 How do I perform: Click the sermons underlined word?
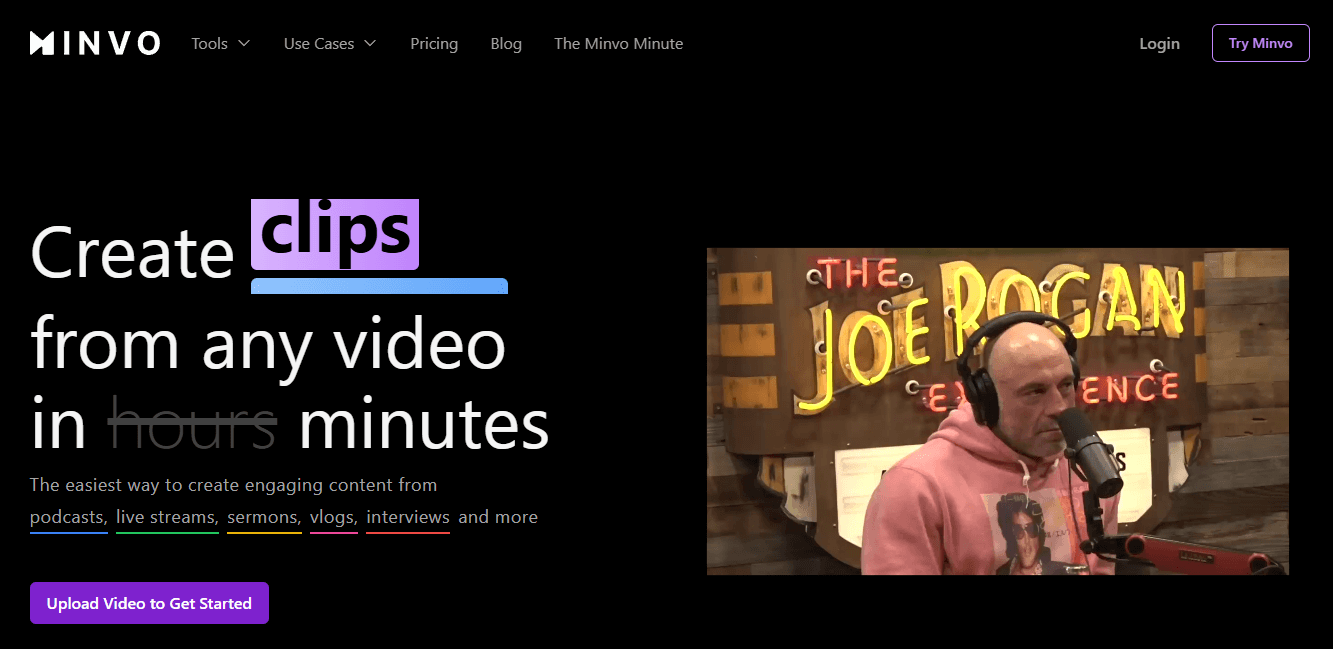[x=264, y=518]
